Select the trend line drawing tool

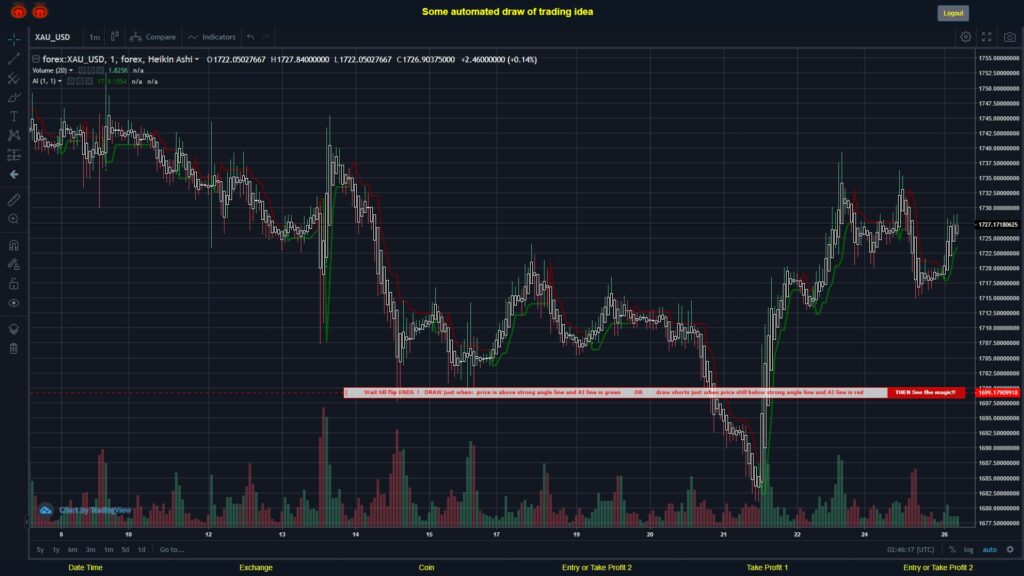(14, 59)
